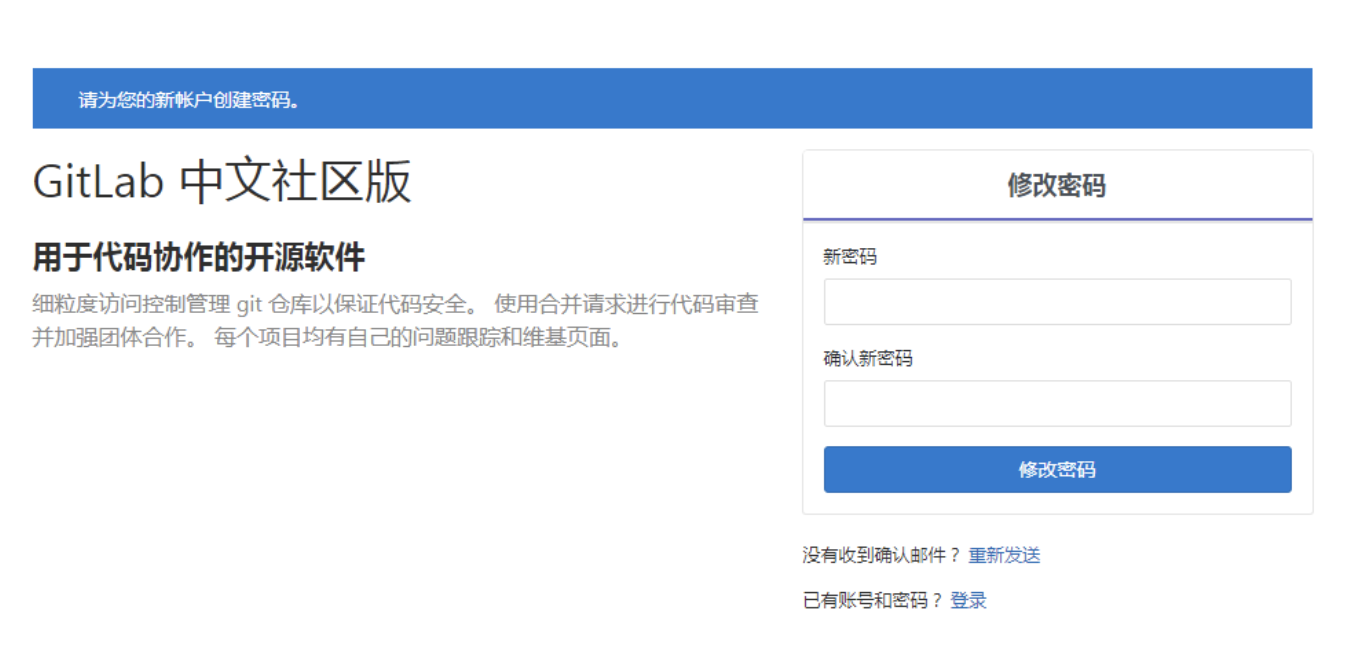Click the 已有账号和密码？ text
The width and height of the screenshot is (1350, 662).
(x=873, y=600)
